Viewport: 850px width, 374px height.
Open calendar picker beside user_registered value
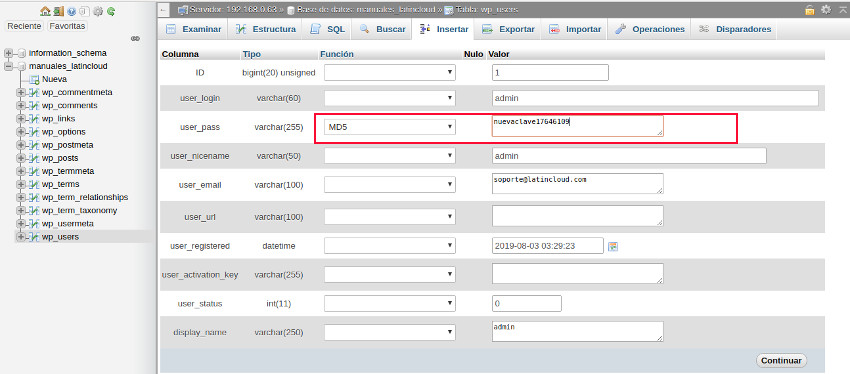click(x=613, y=246)
